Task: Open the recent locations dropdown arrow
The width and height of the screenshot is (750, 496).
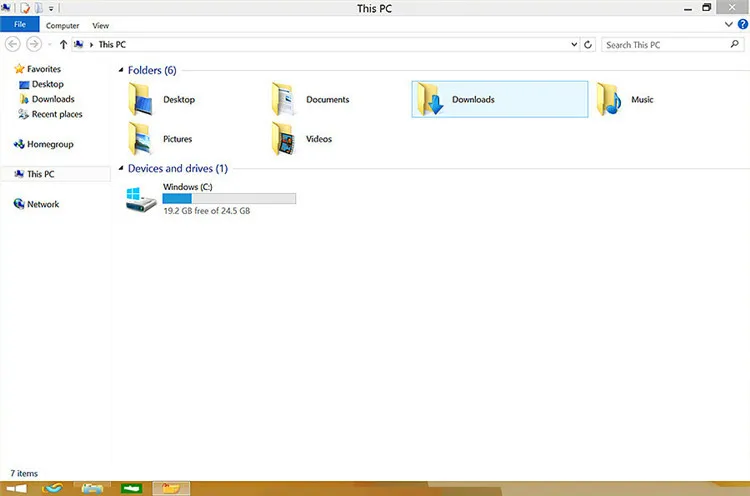Action: (50, 44)
